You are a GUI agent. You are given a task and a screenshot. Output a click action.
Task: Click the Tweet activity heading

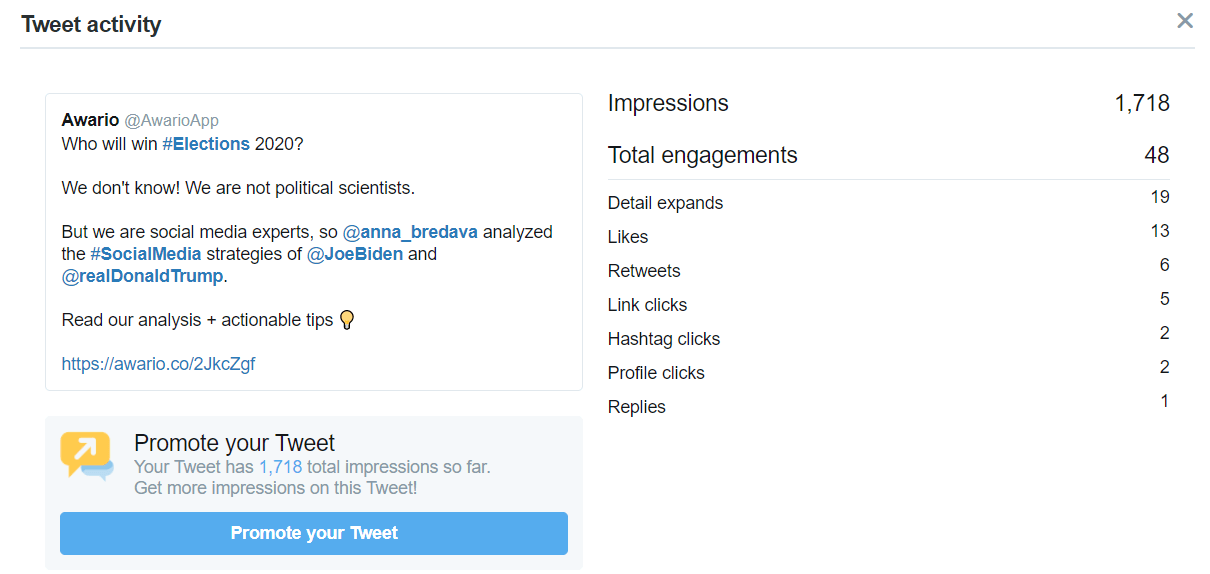91,24
